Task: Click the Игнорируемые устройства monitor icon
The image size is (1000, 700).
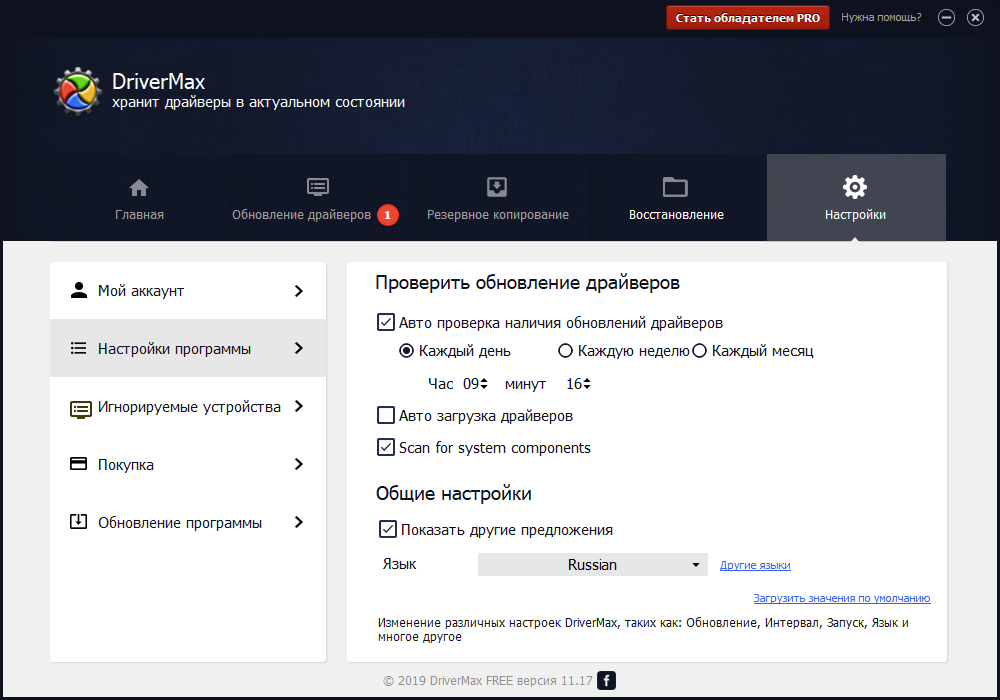Action: click(x=80, y=409)
